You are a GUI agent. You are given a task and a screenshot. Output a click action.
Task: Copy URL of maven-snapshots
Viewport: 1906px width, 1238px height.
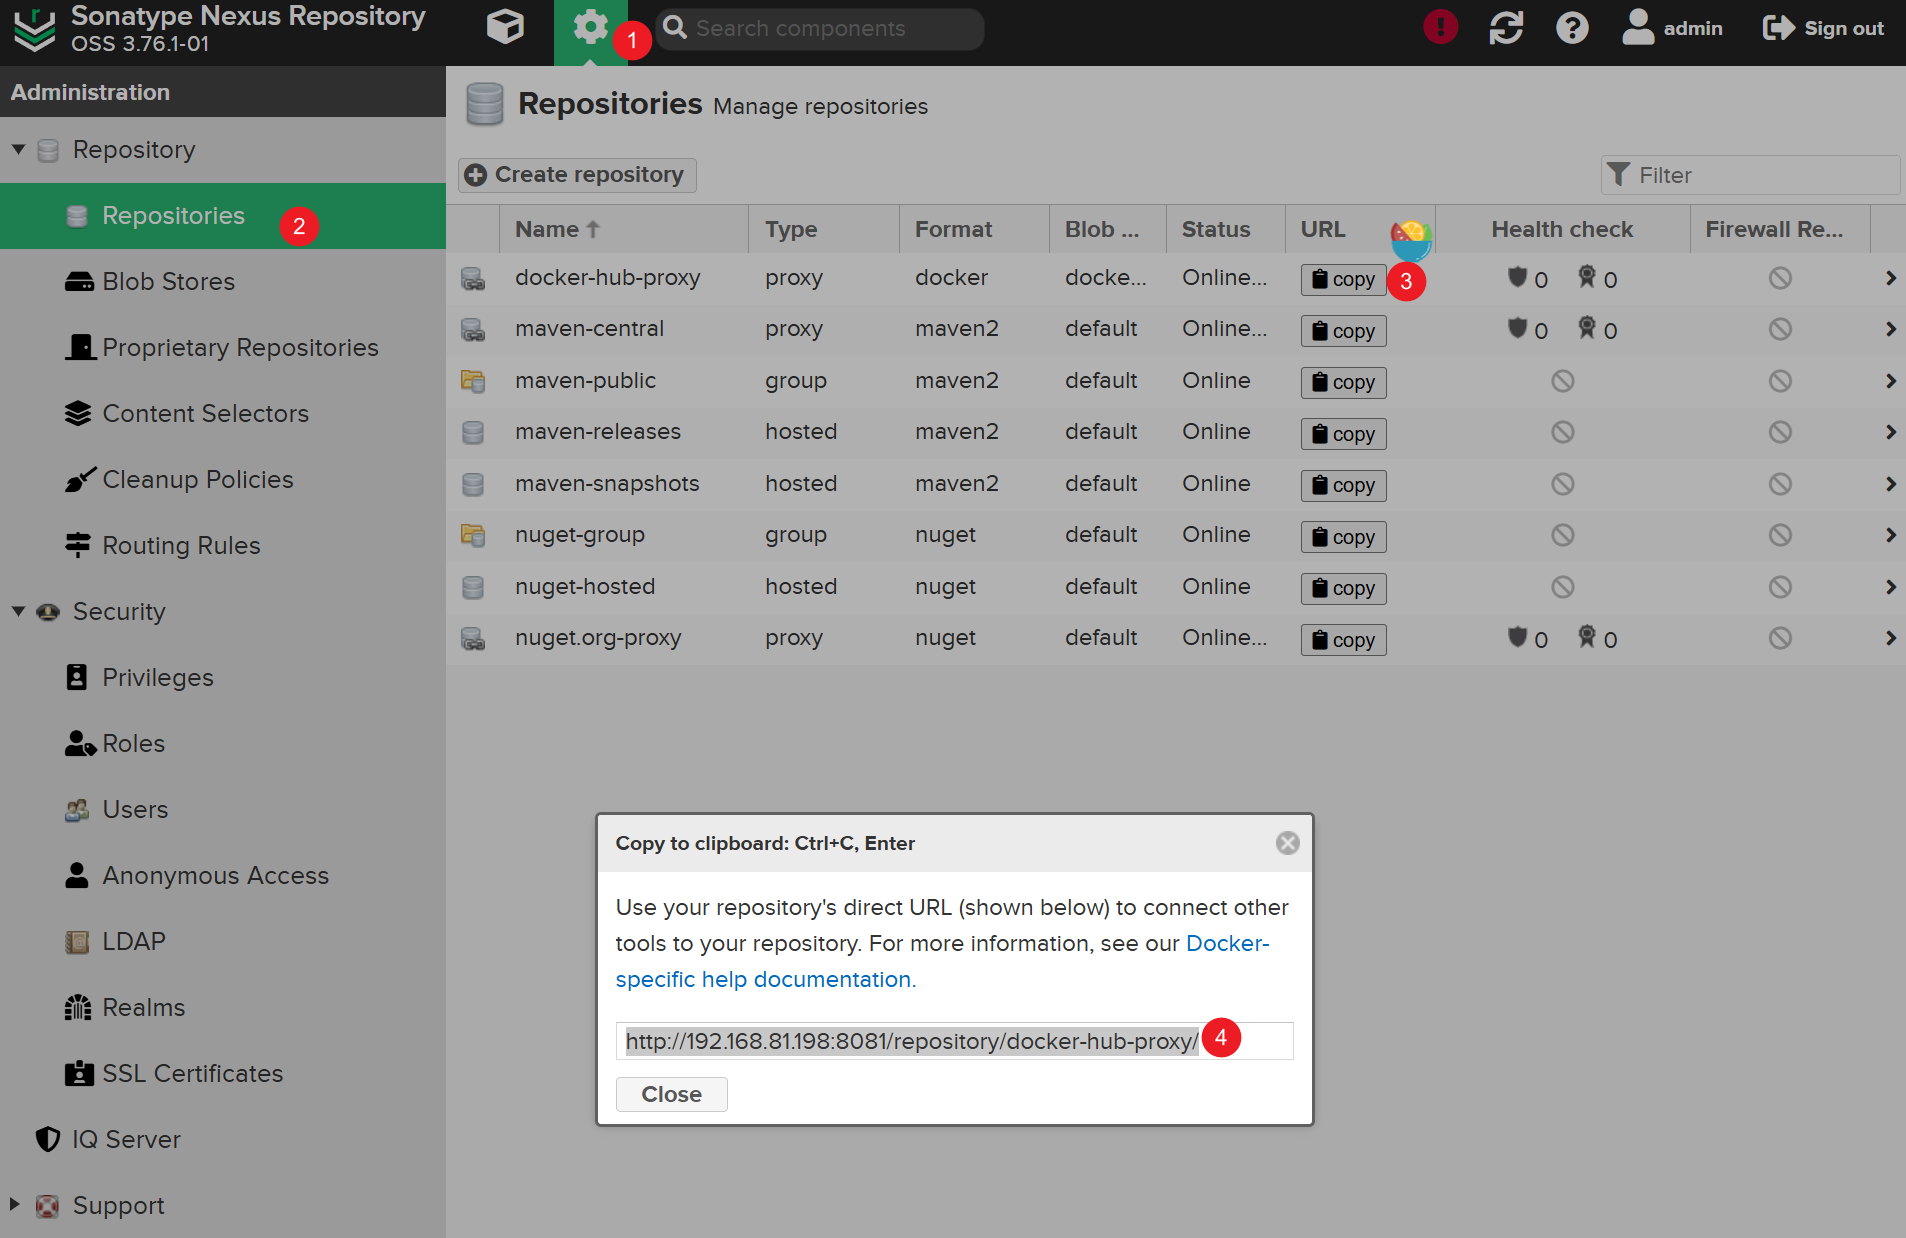tap(1343, 485)
